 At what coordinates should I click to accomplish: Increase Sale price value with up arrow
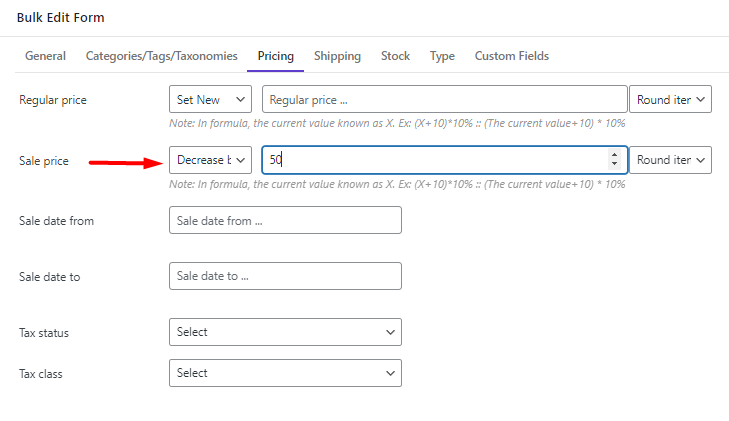click(x=614, y=155)
